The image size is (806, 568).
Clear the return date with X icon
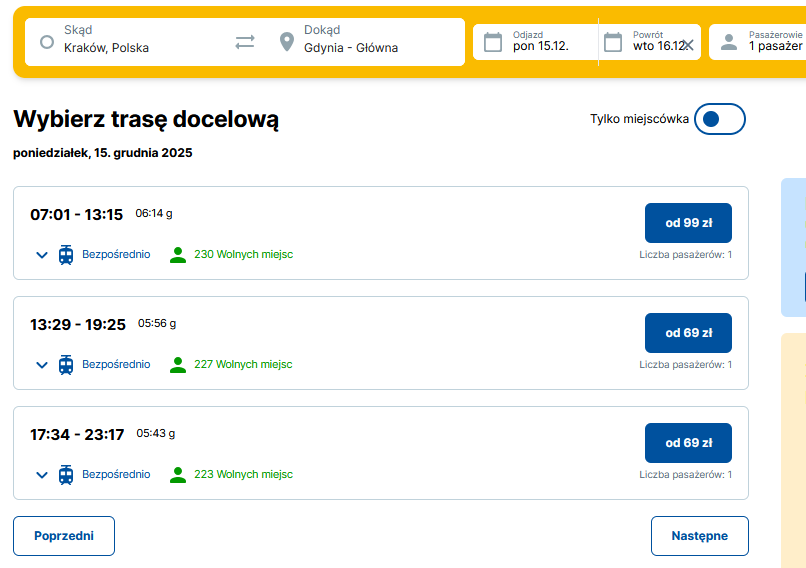point(687,45)
